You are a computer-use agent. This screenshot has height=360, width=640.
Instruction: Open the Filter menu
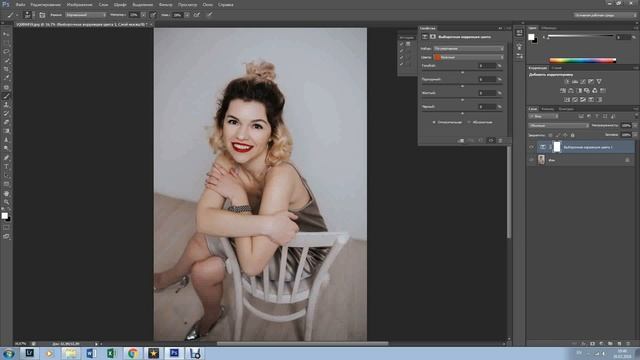point(165,4)
